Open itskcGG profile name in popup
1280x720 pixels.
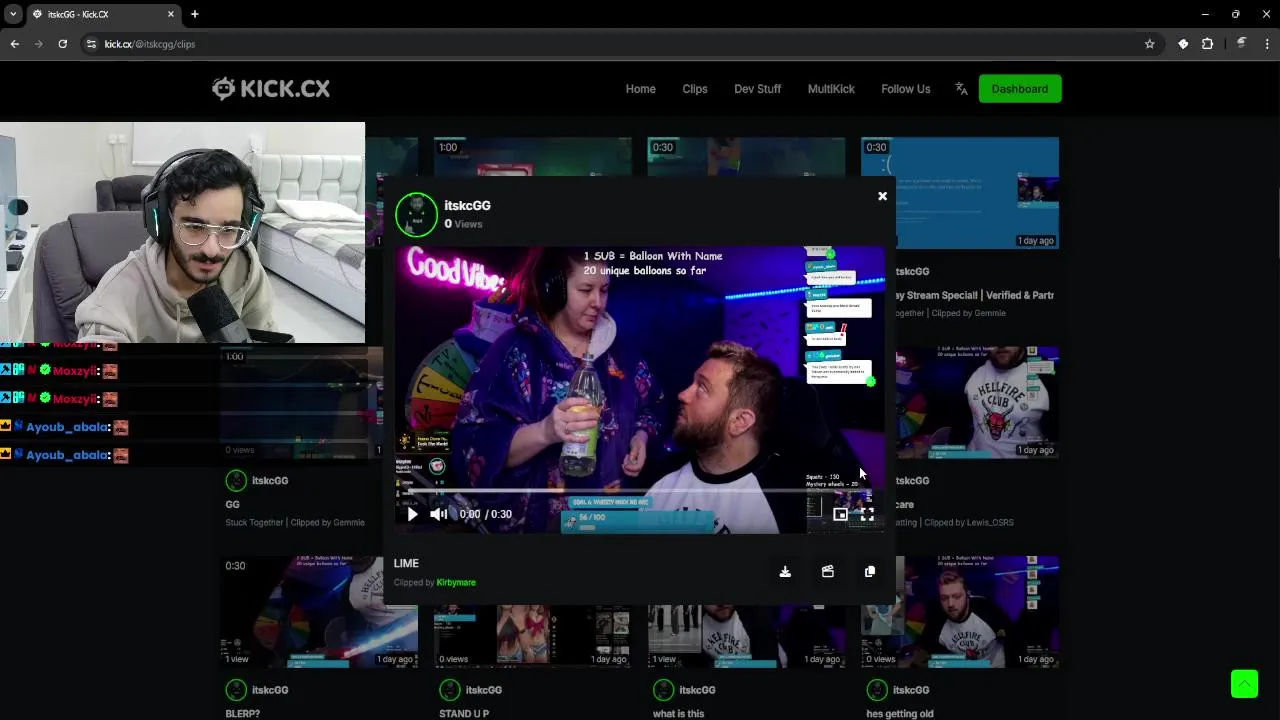(467, 205)
